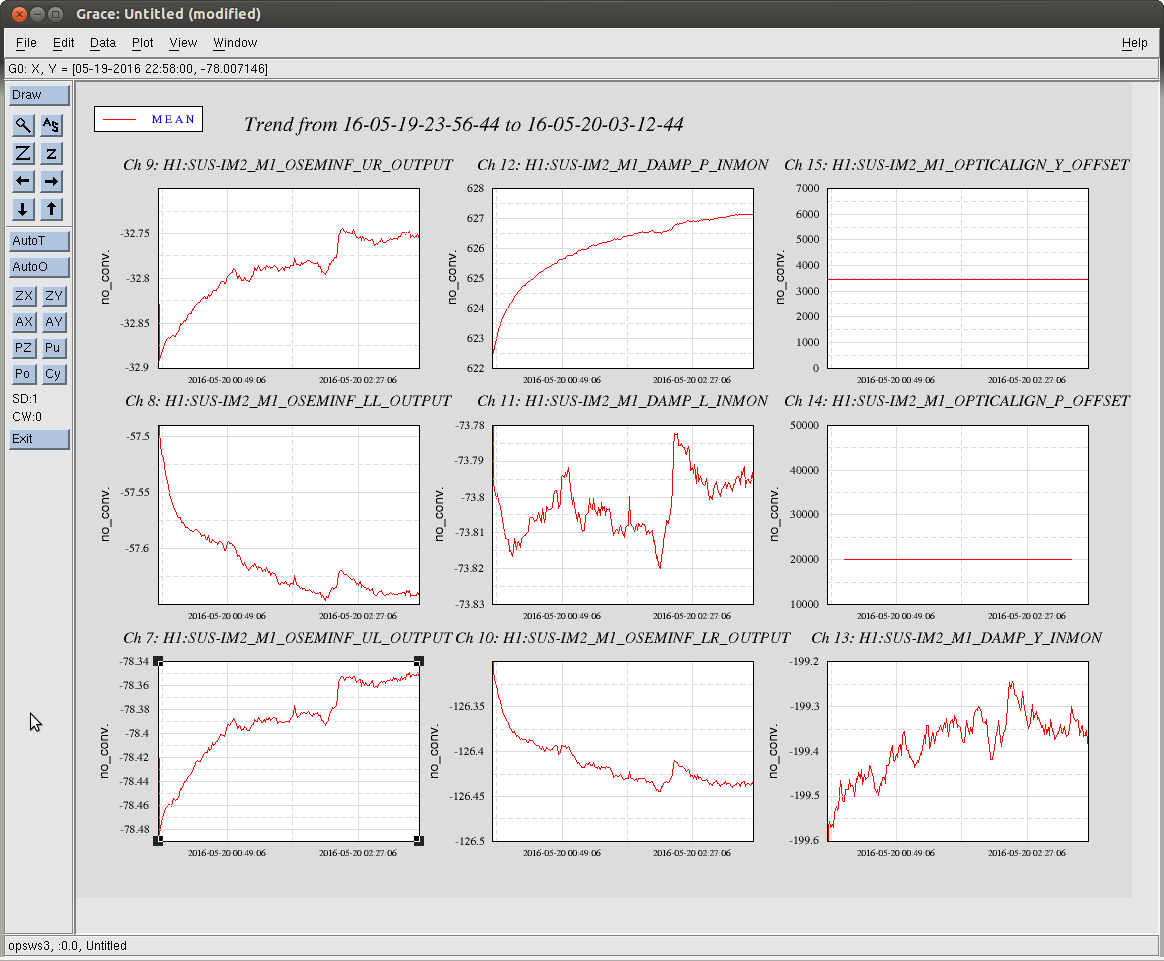
Task: Click the Cy cycle button
Action: pos(53,373)
